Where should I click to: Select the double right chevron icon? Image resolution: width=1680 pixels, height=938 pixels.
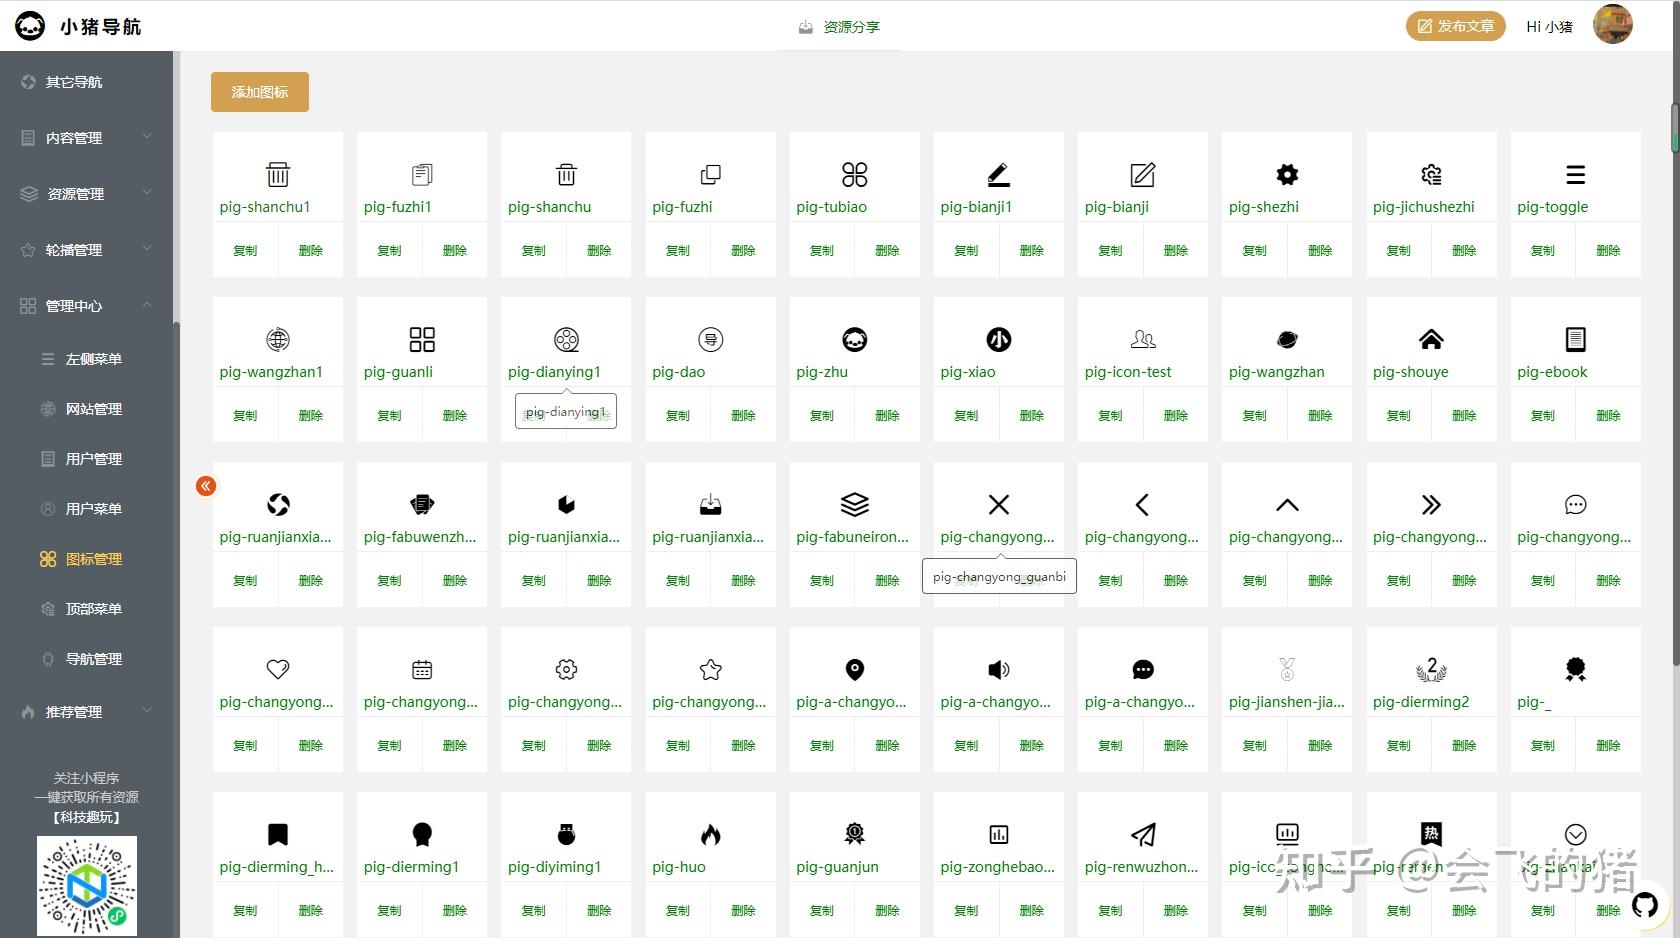(x=1431, y=505)
